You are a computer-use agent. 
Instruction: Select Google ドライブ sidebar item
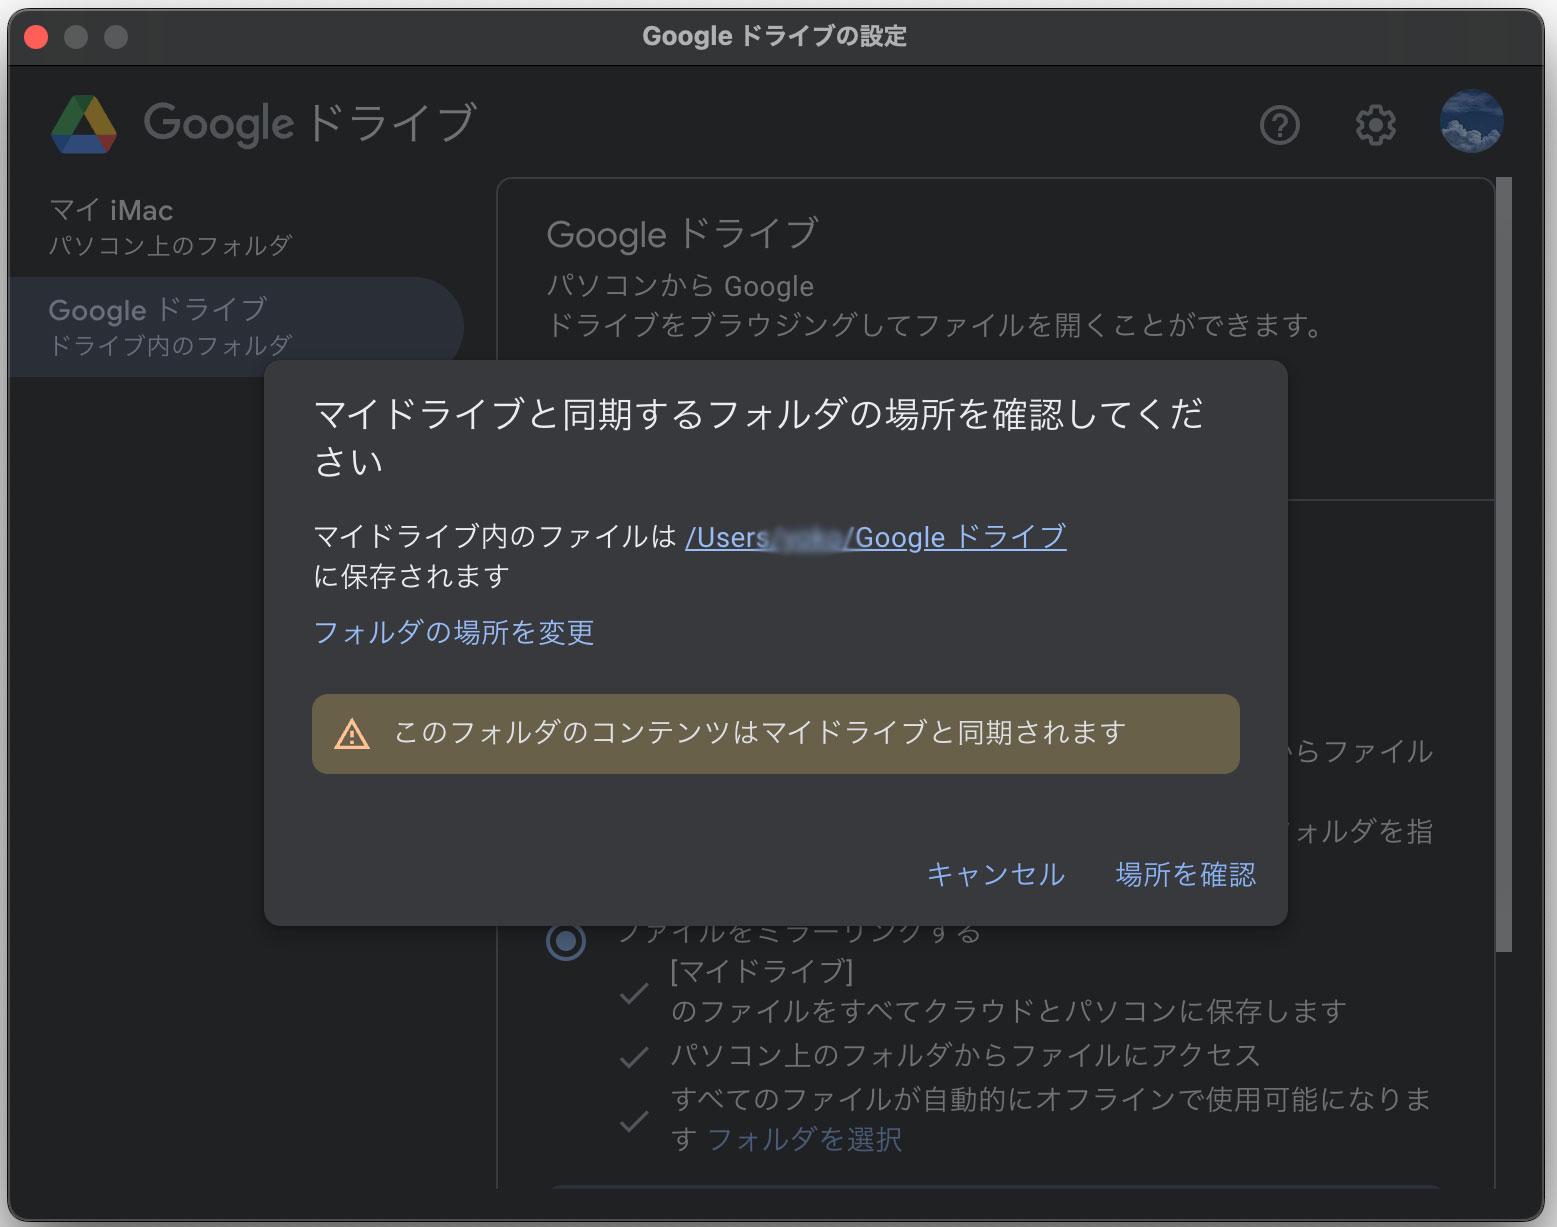point(236,327)
